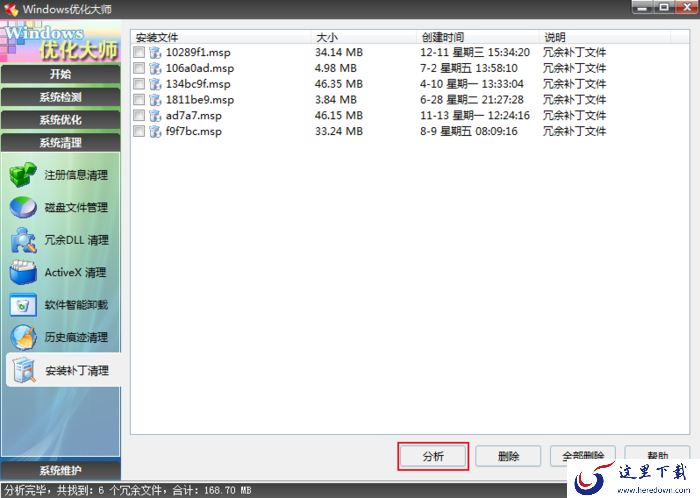Select 安装补丁清理 patch cleanup icon
Viewport: 700px width, 498px height.
[24, 370]
